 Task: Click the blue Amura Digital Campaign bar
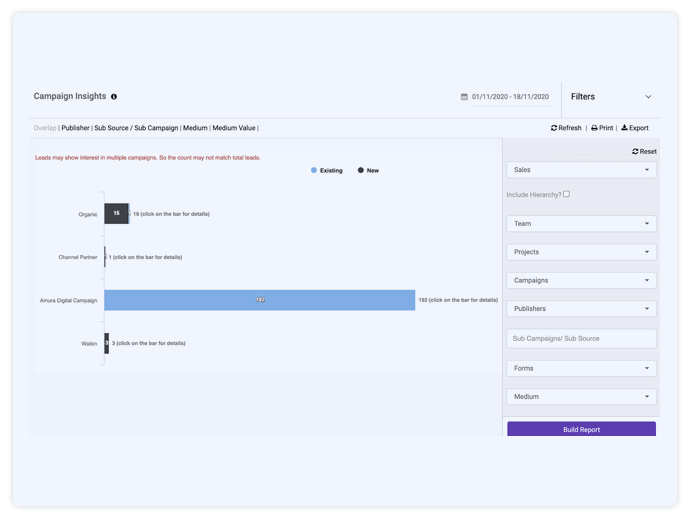259,300
